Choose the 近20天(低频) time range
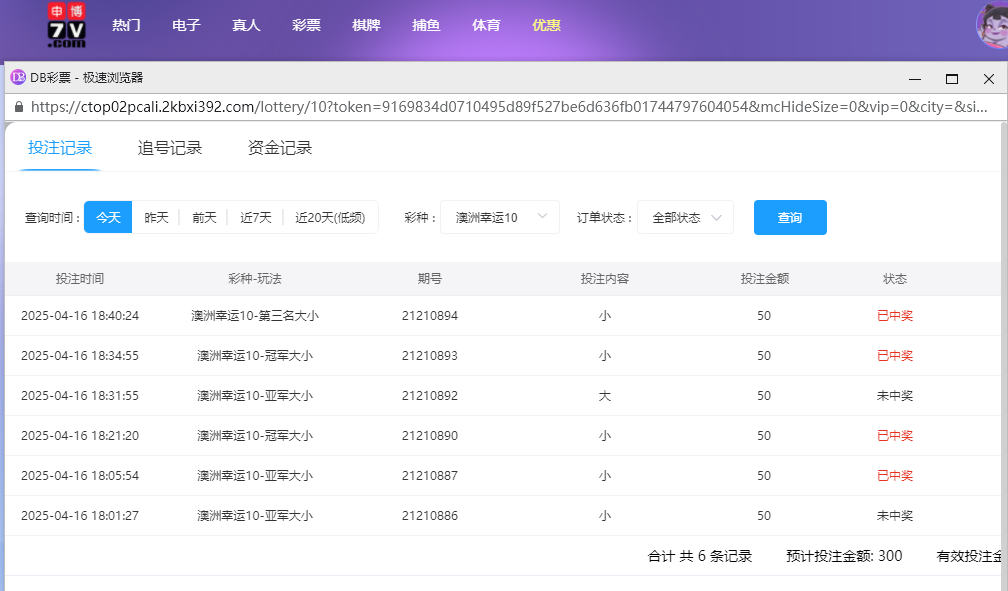Viewport: 1008px width, 591px height. click(x=330, y=217)
